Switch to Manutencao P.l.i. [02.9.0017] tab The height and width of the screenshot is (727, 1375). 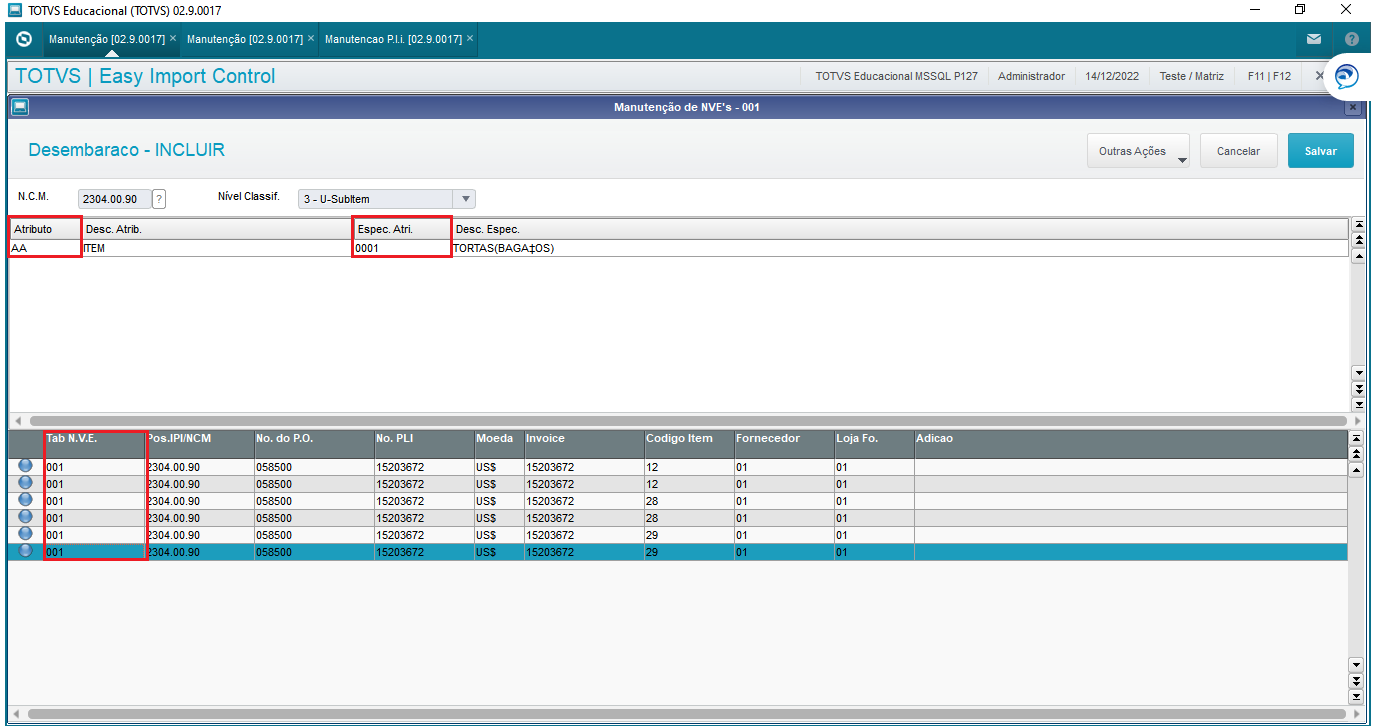[393, 39]
